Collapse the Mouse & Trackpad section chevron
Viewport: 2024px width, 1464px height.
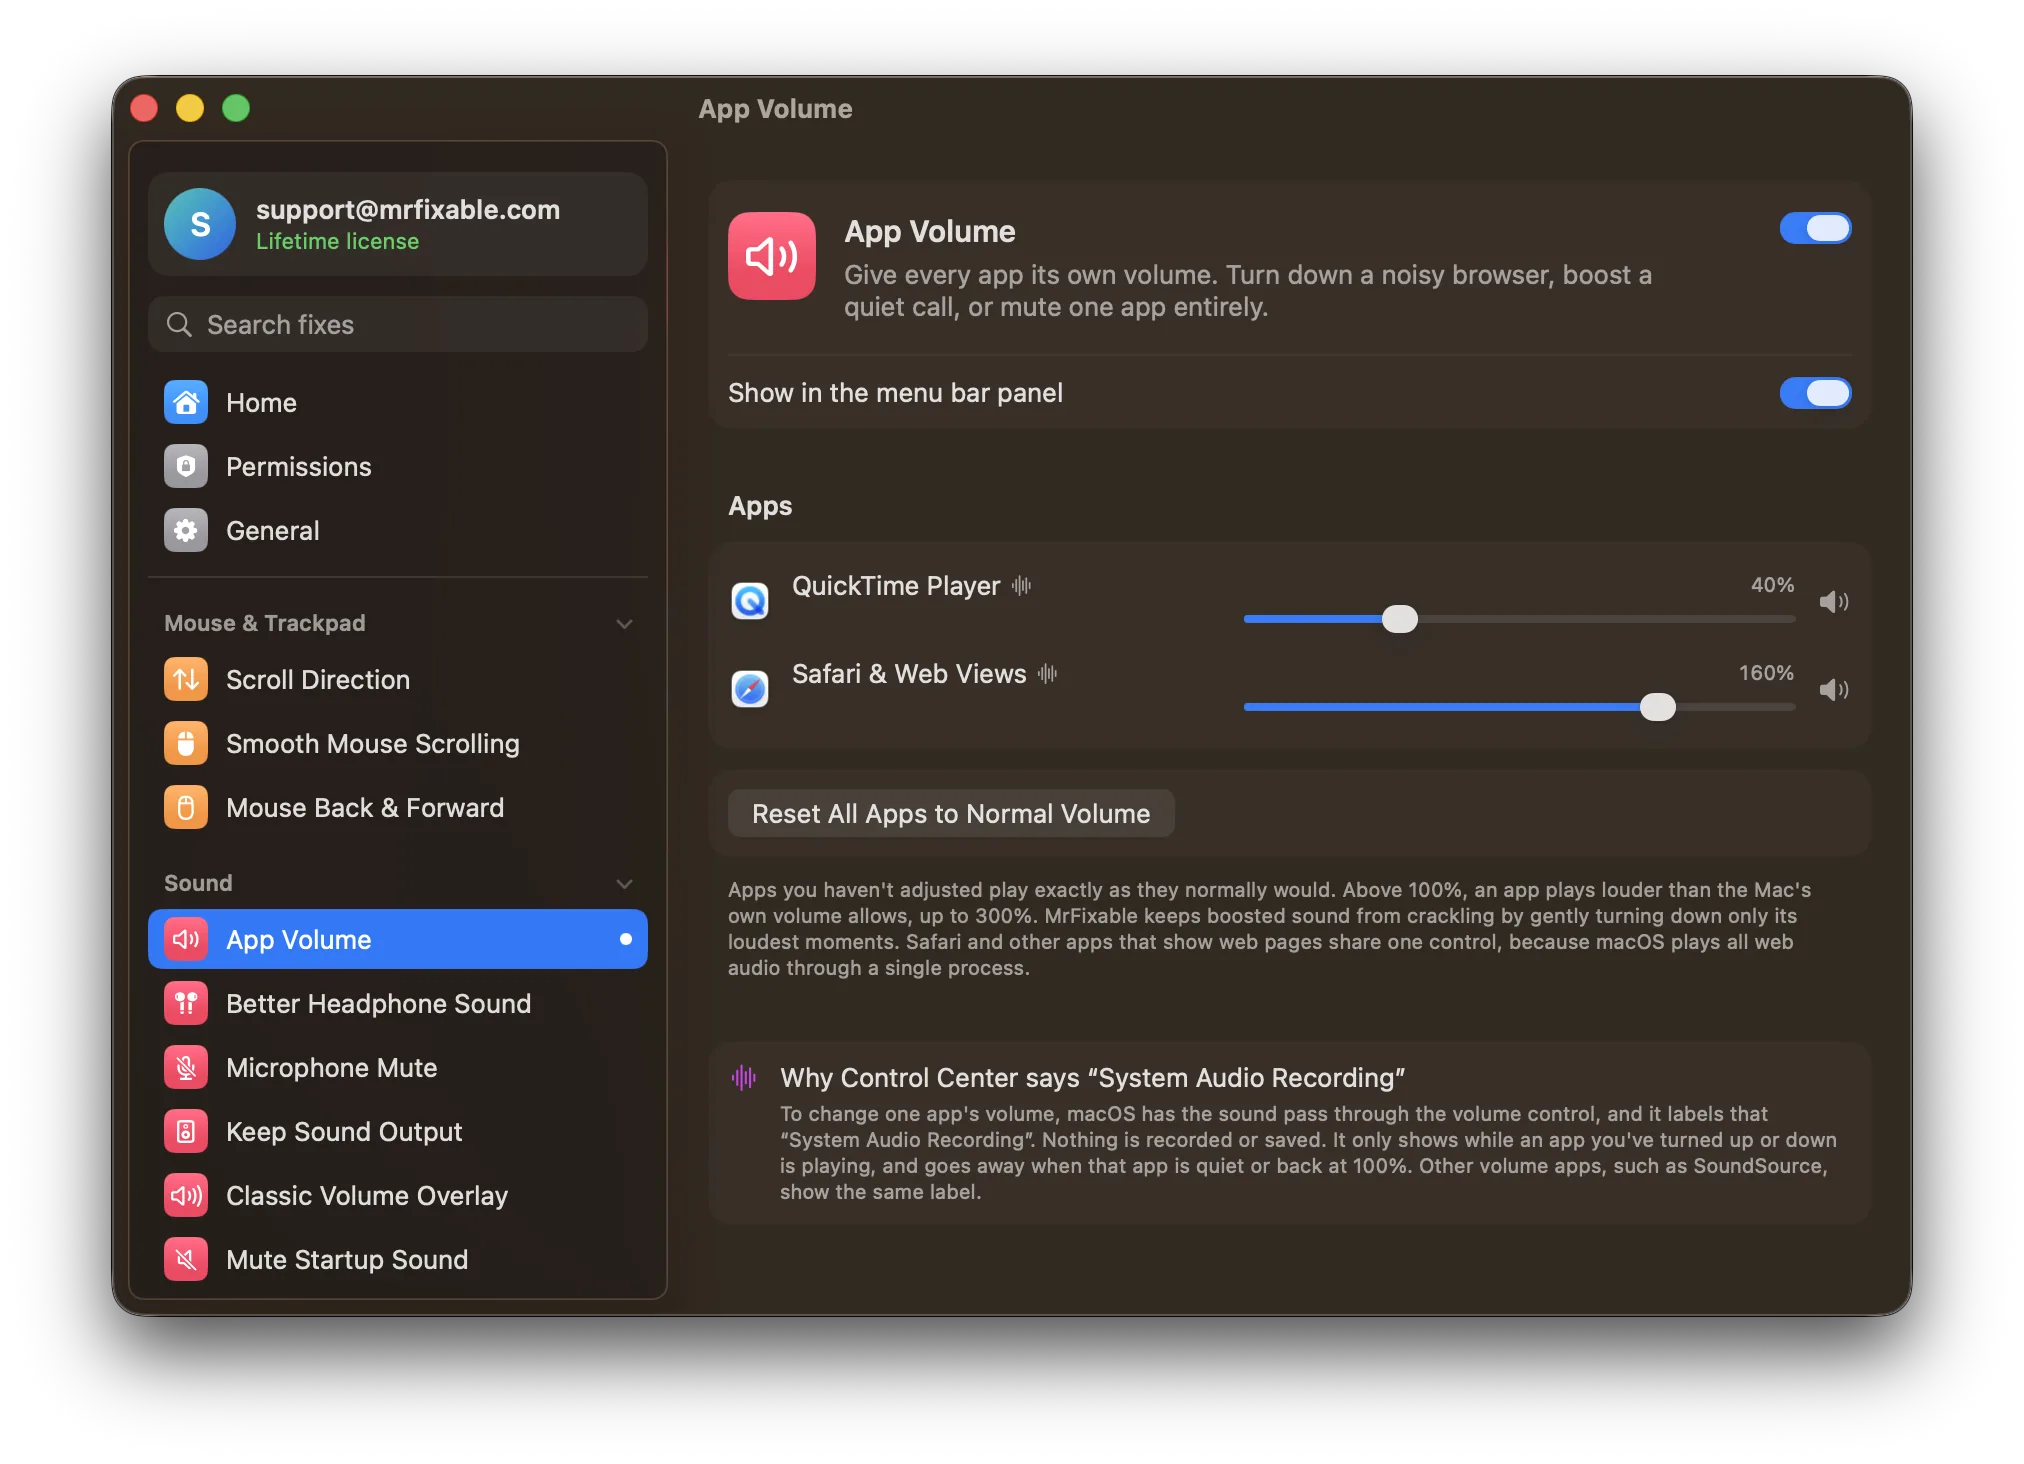[x=625, y=624]
